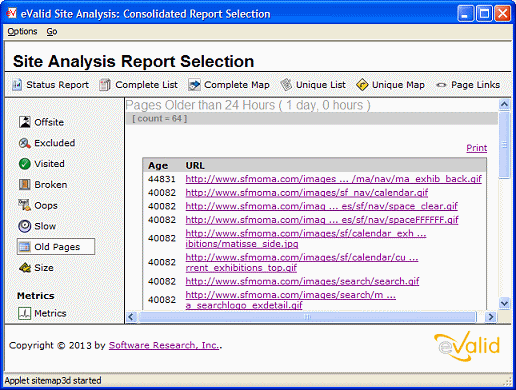
Task: Click the Size icon in sidebar
Action: [x=25, y=267]
